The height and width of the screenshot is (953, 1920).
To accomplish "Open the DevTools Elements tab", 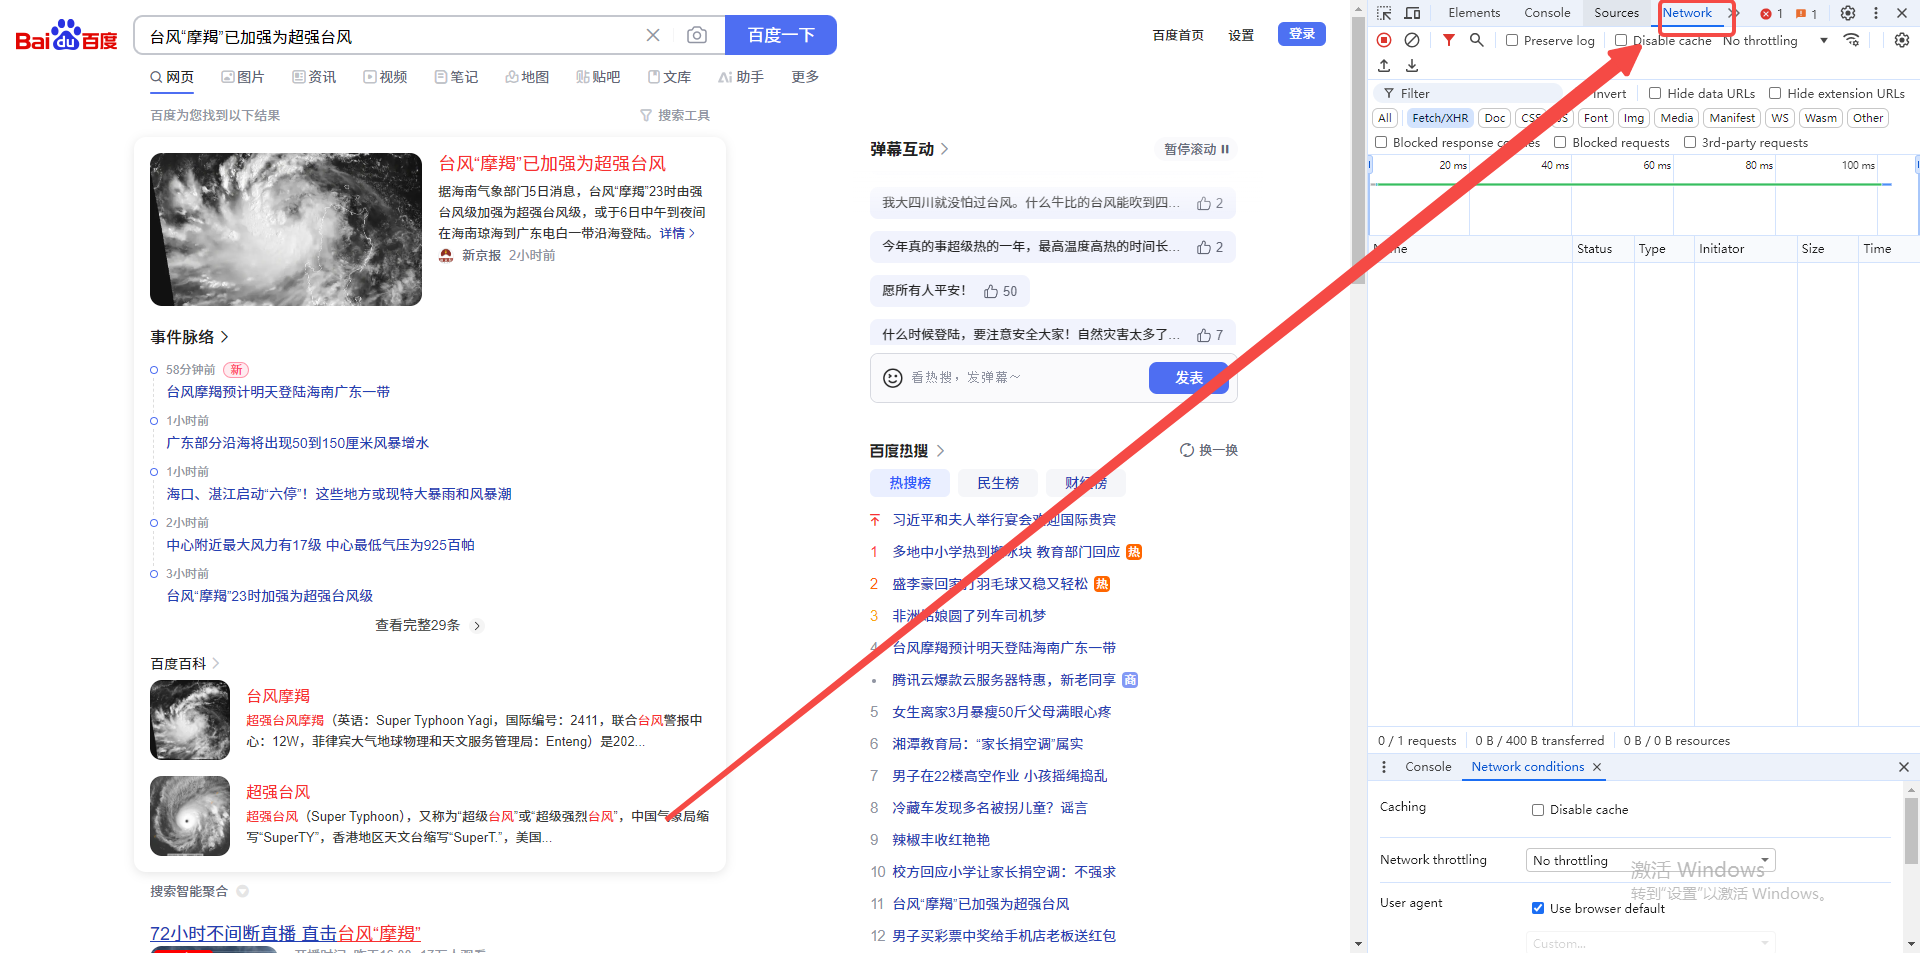I will pyautogui.click(x=1474, y=13).
